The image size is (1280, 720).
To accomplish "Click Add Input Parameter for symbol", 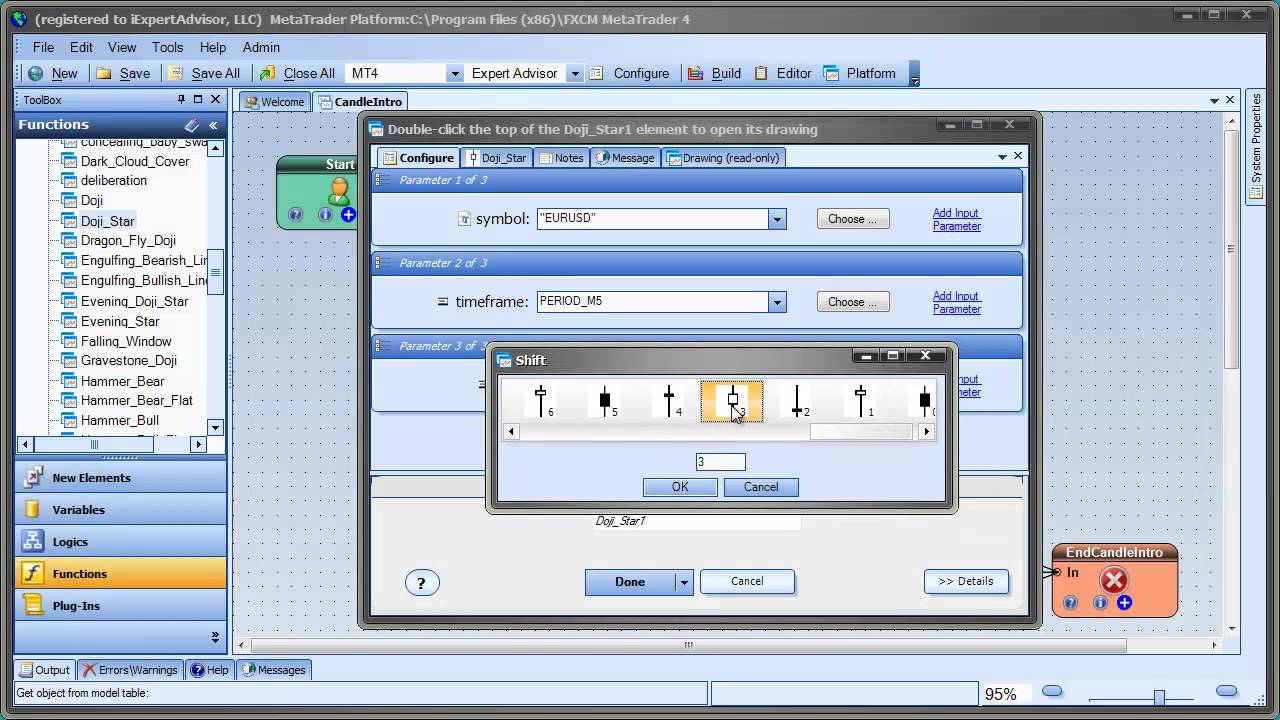I will click(x=956, y=219).
